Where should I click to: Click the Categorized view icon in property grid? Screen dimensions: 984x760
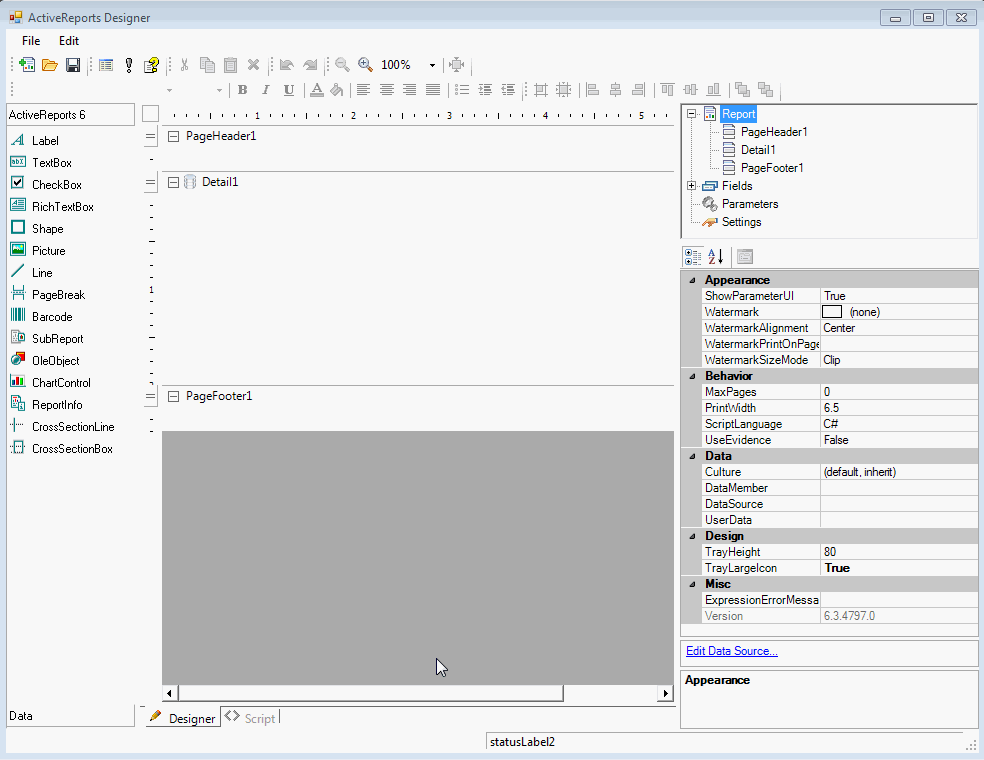tap(693, 256)
